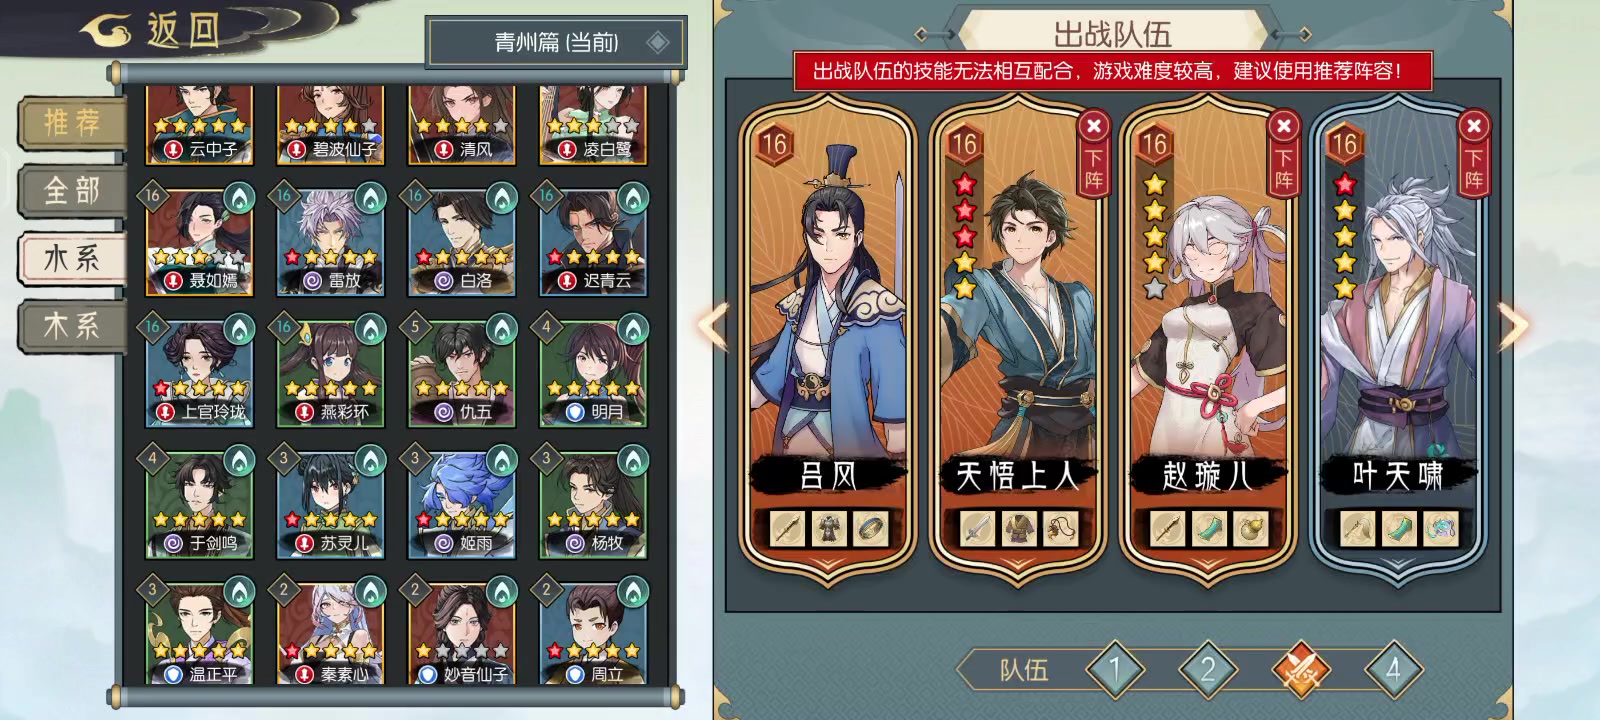
Task: Select team slot 1 diamond
Action: click(x=1115, y=670)
